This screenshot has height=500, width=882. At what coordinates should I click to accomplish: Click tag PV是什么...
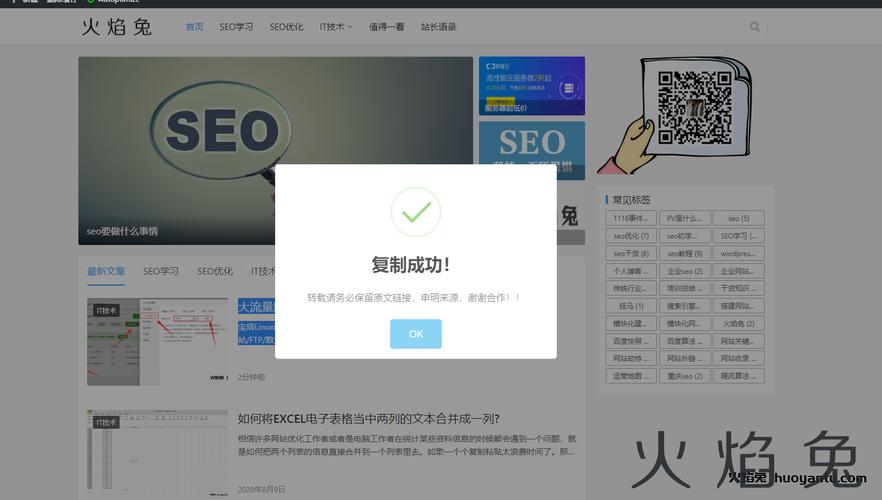click(685, 218)
